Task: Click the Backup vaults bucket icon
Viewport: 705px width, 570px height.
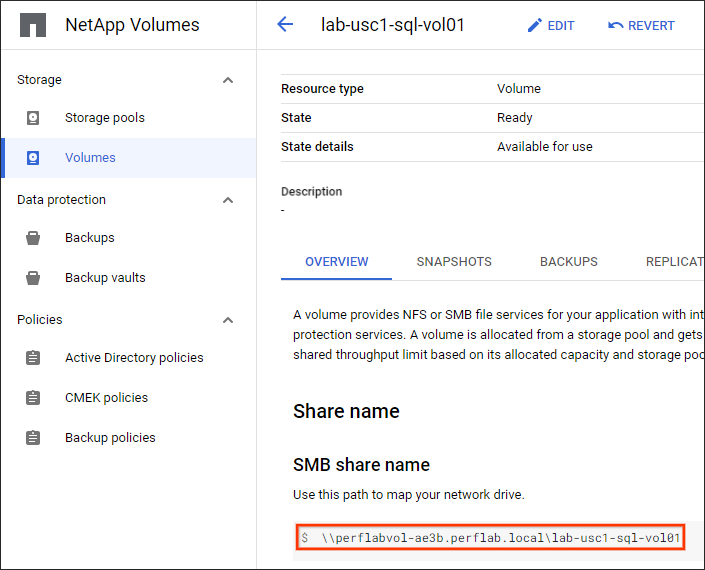Action: click(x=33, y=278)
